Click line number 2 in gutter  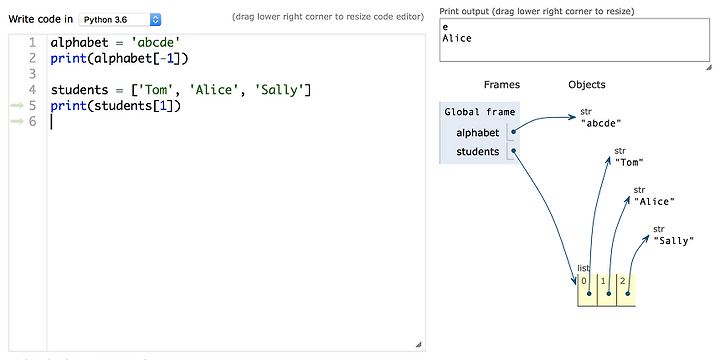pos(32,59)
